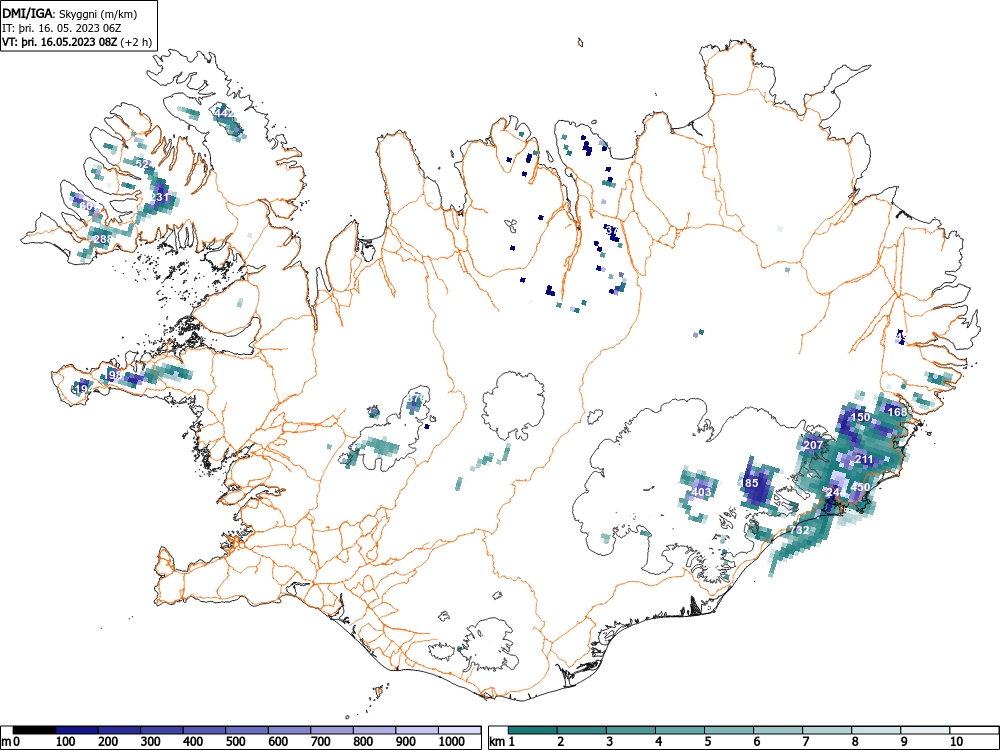
Task: Pick the pale swatch between 800 and 900 m
Action: 376,730
